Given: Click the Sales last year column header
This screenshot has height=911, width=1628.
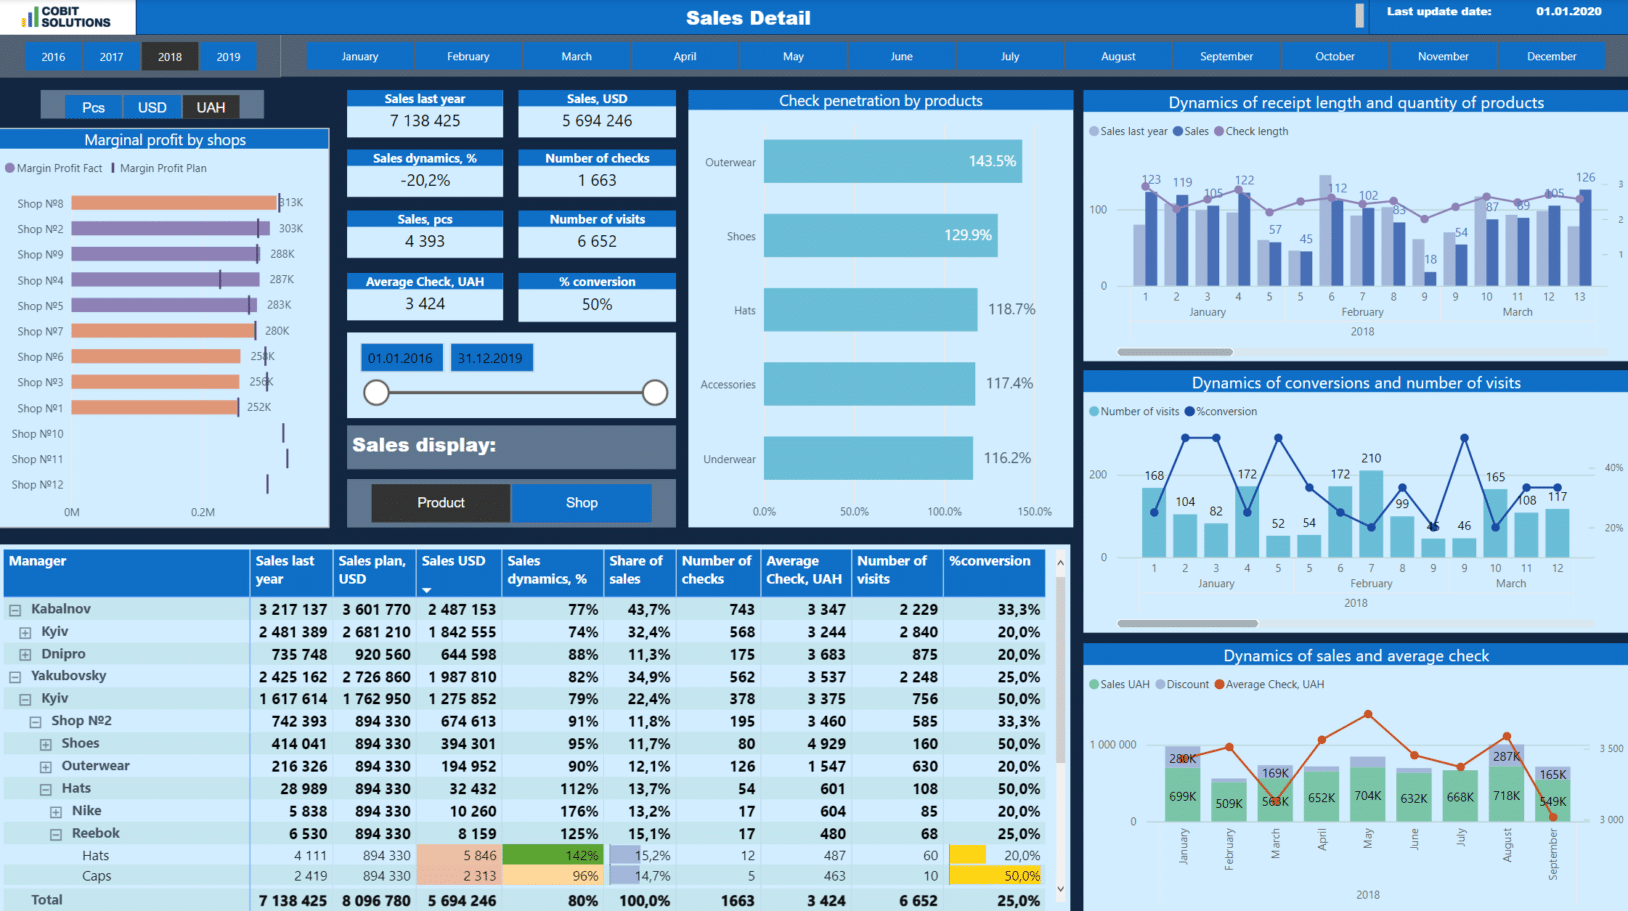Looking at the screenshot, I should tap(291, 572).
